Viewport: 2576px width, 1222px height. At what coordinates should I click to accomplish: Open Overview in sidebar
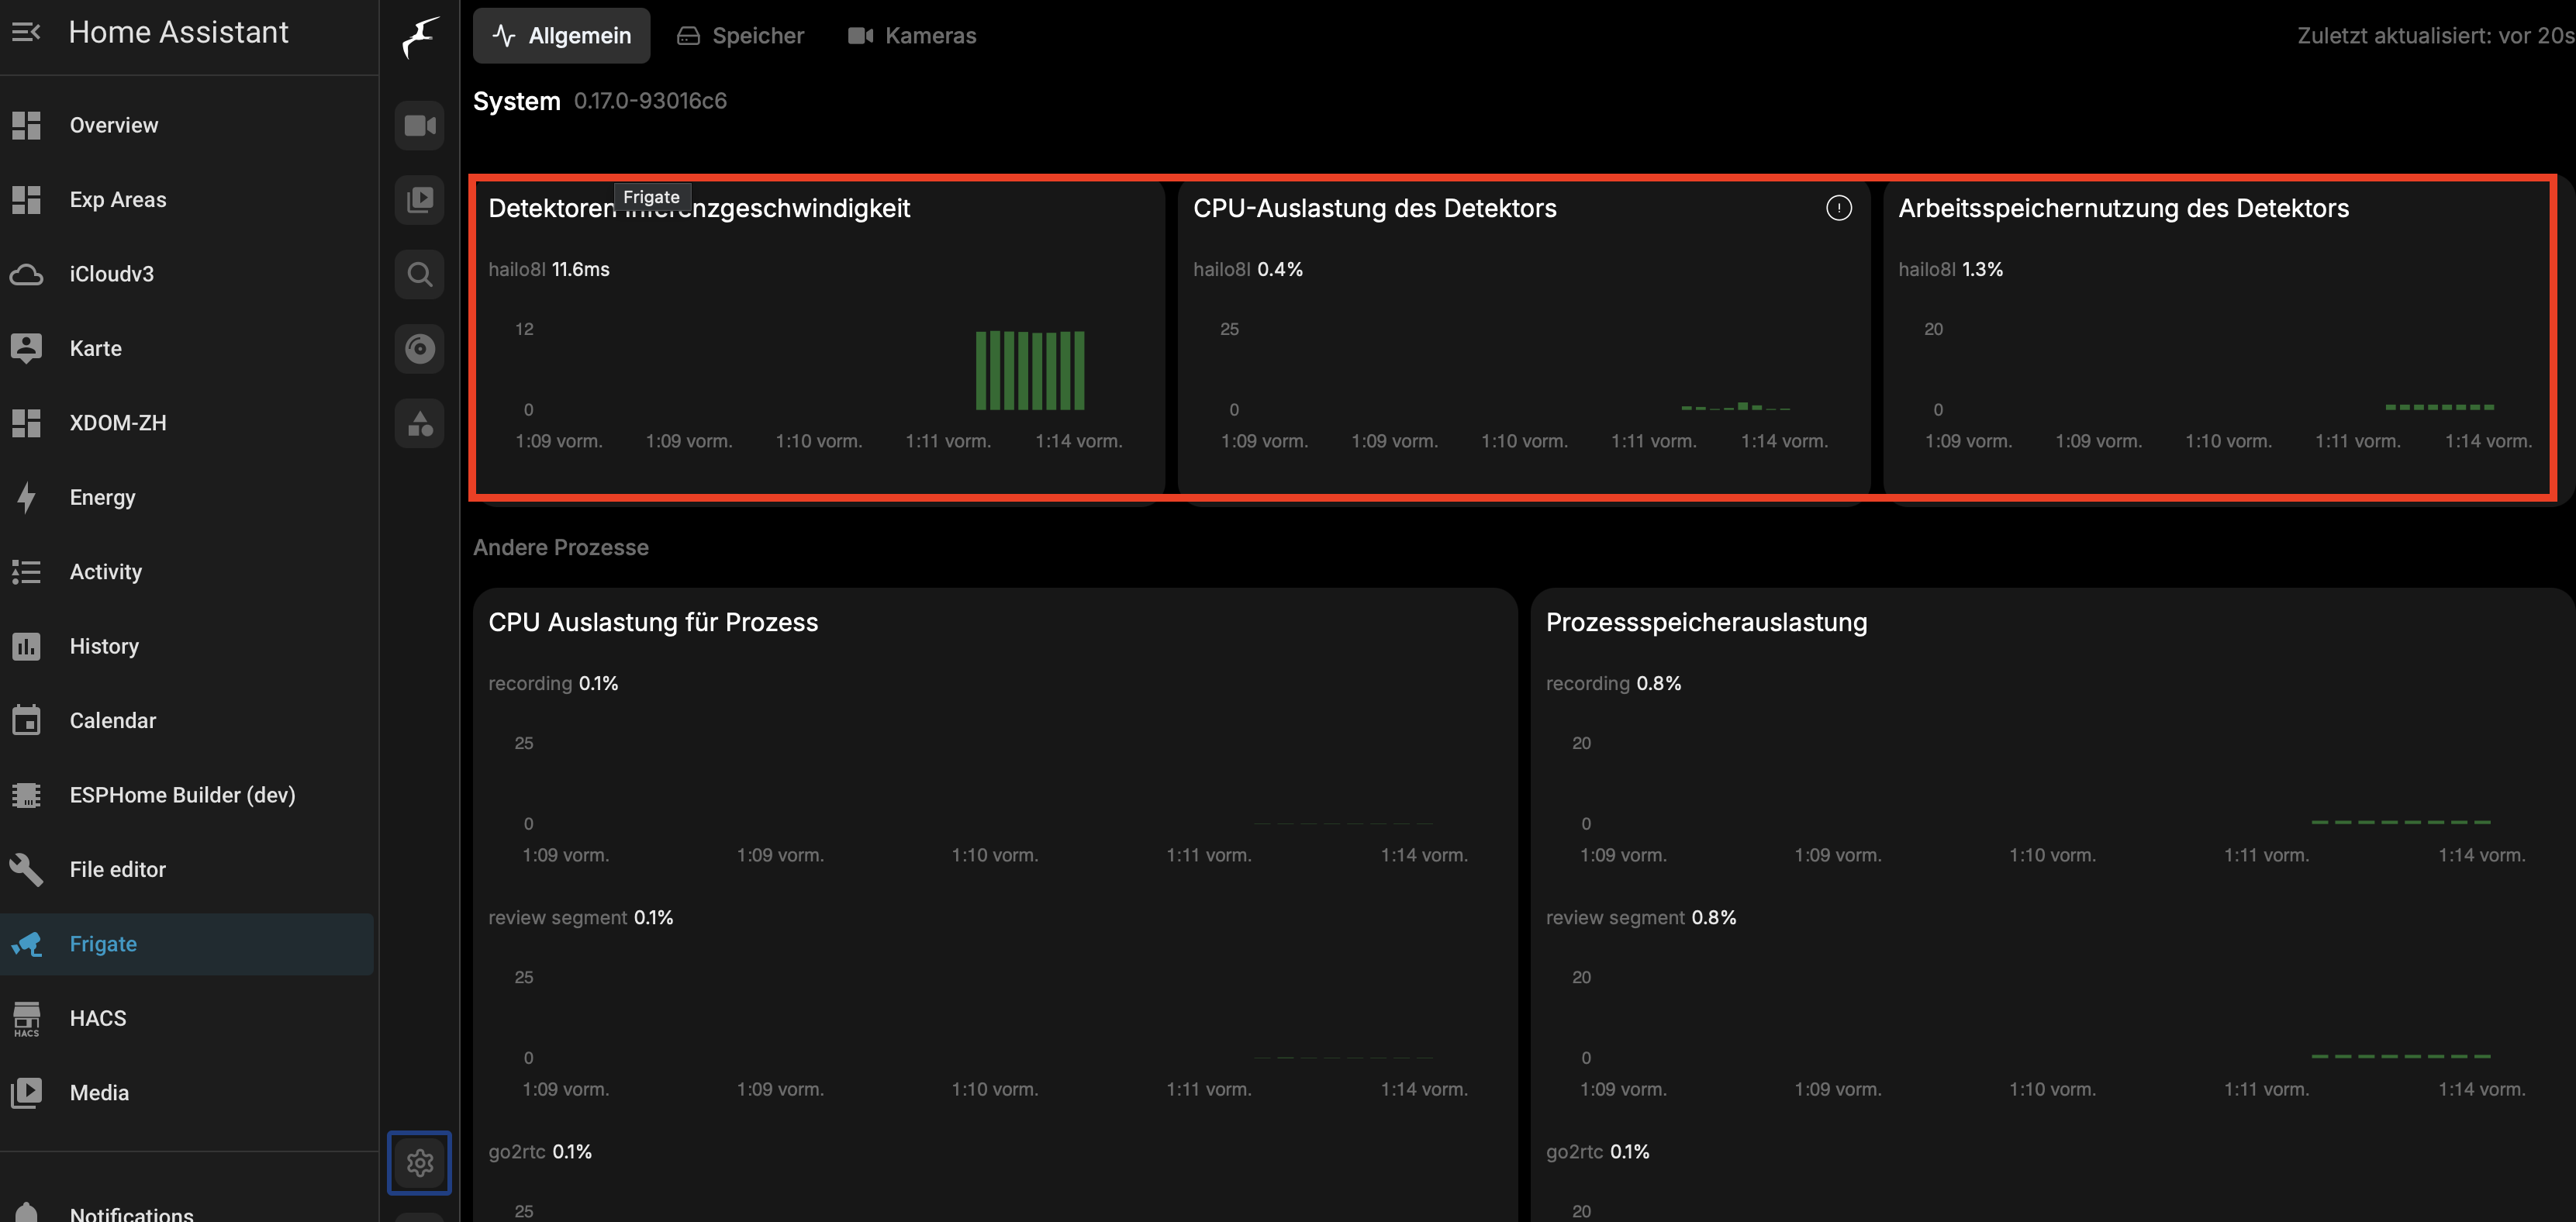[113, 125]
